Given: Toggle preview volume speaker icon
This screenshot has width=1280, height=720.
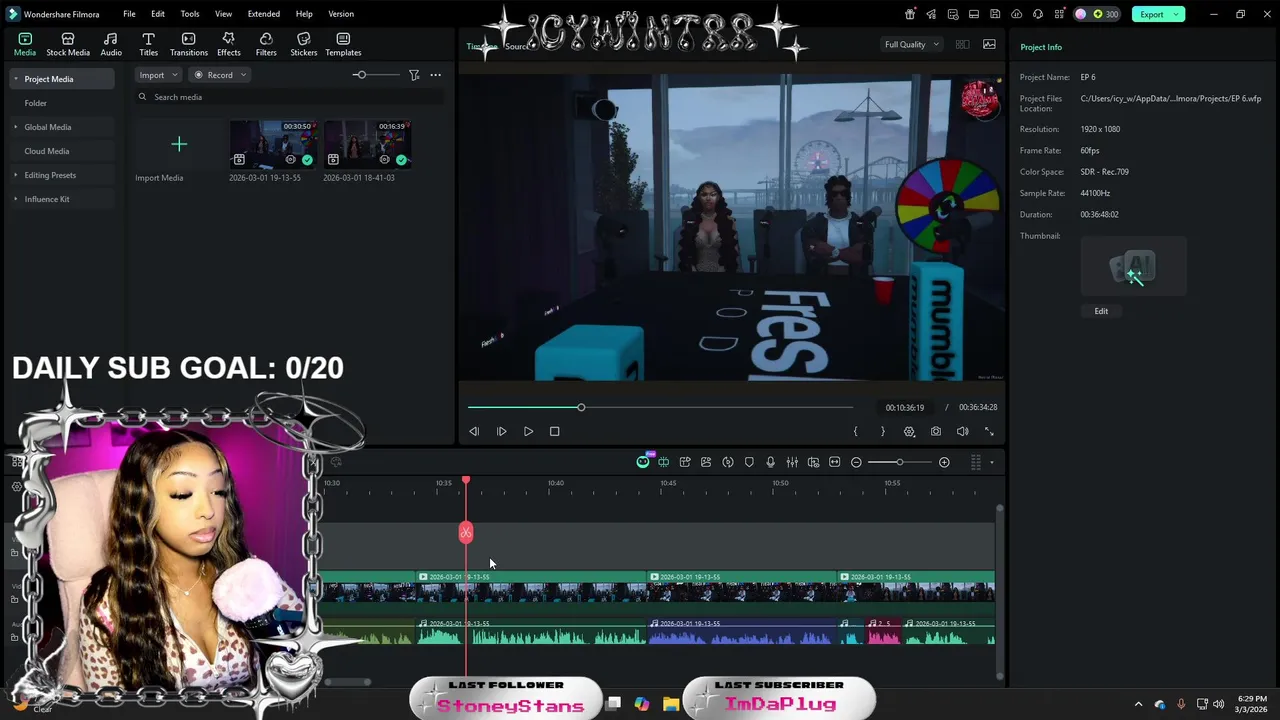Looking at the screenshot, I should [x=962, y=431].
